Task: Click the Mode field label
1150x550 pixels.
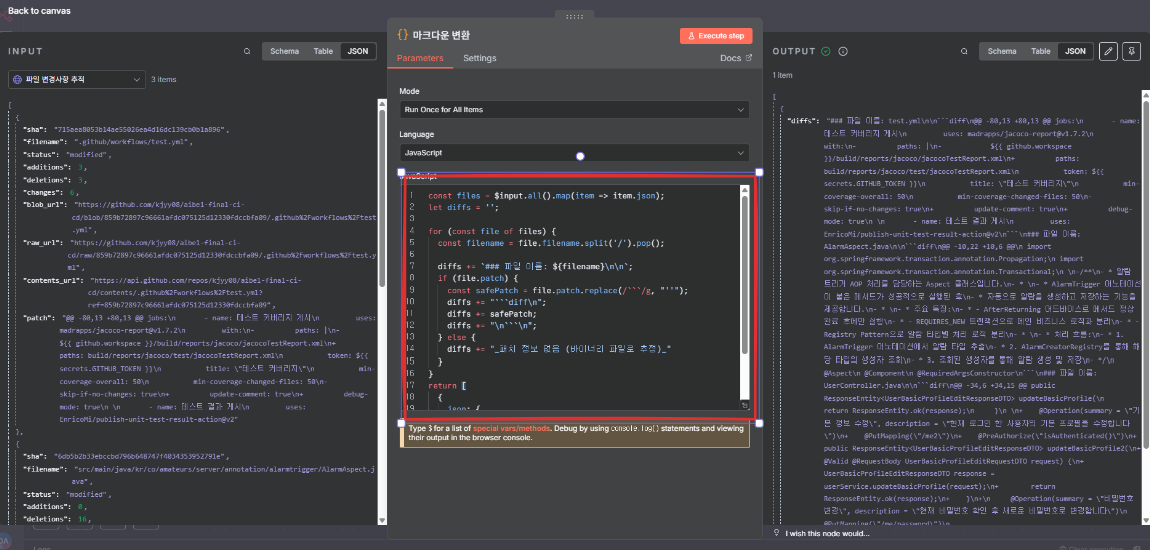Action: point(409,91)
